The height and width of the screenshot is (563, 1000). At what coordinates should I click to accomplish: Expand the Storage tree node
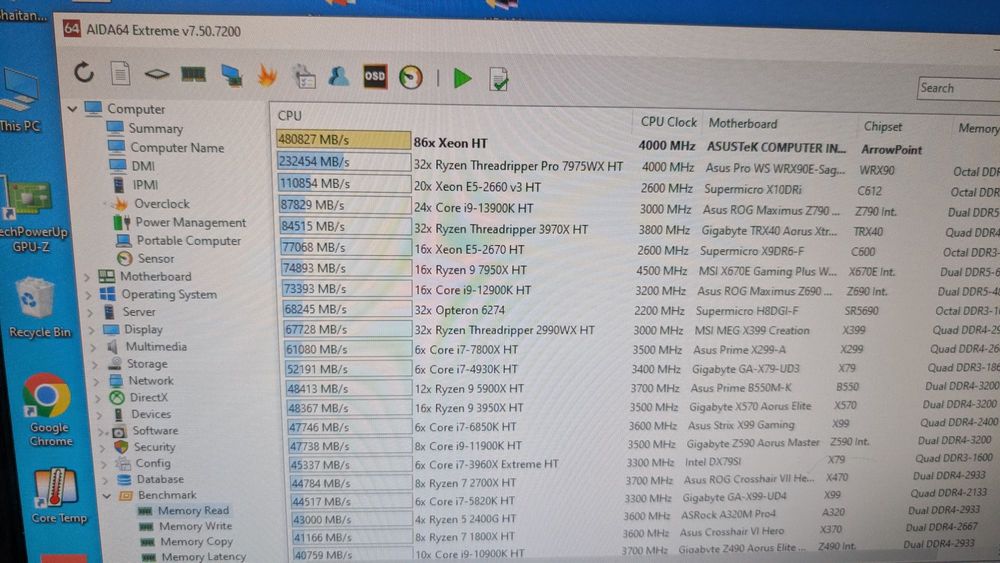(x=96, y=364)
